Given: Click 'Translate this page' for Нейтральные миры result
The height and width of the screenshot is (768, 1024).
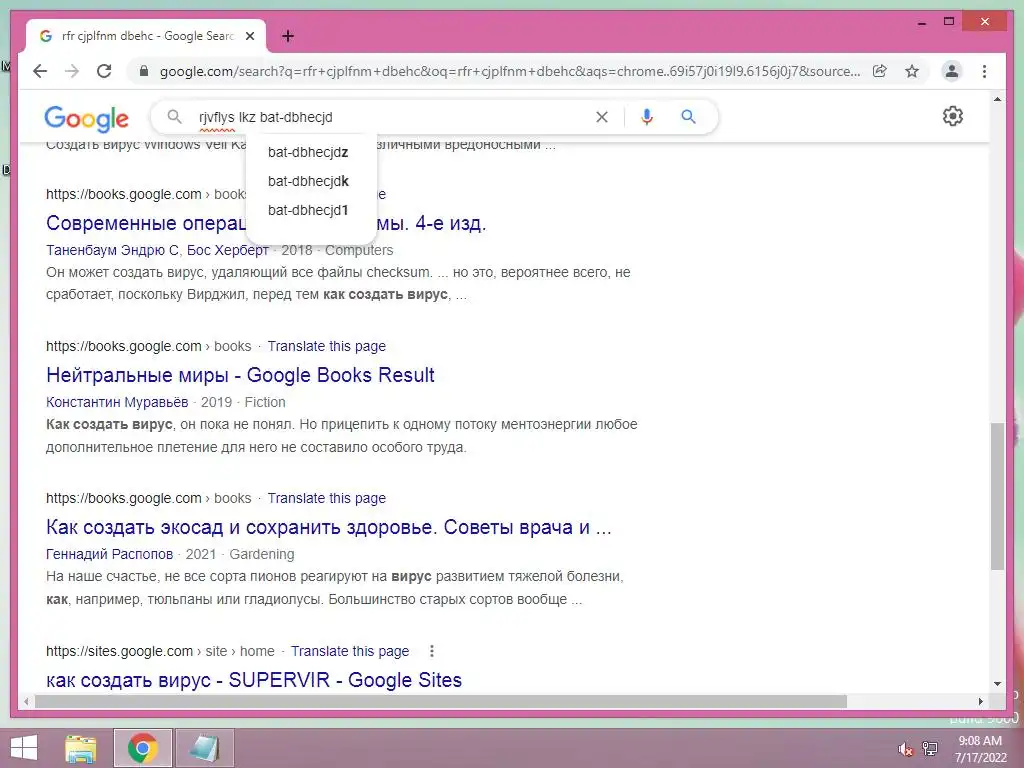Looking at the screenshot, I should coord(327,346).
